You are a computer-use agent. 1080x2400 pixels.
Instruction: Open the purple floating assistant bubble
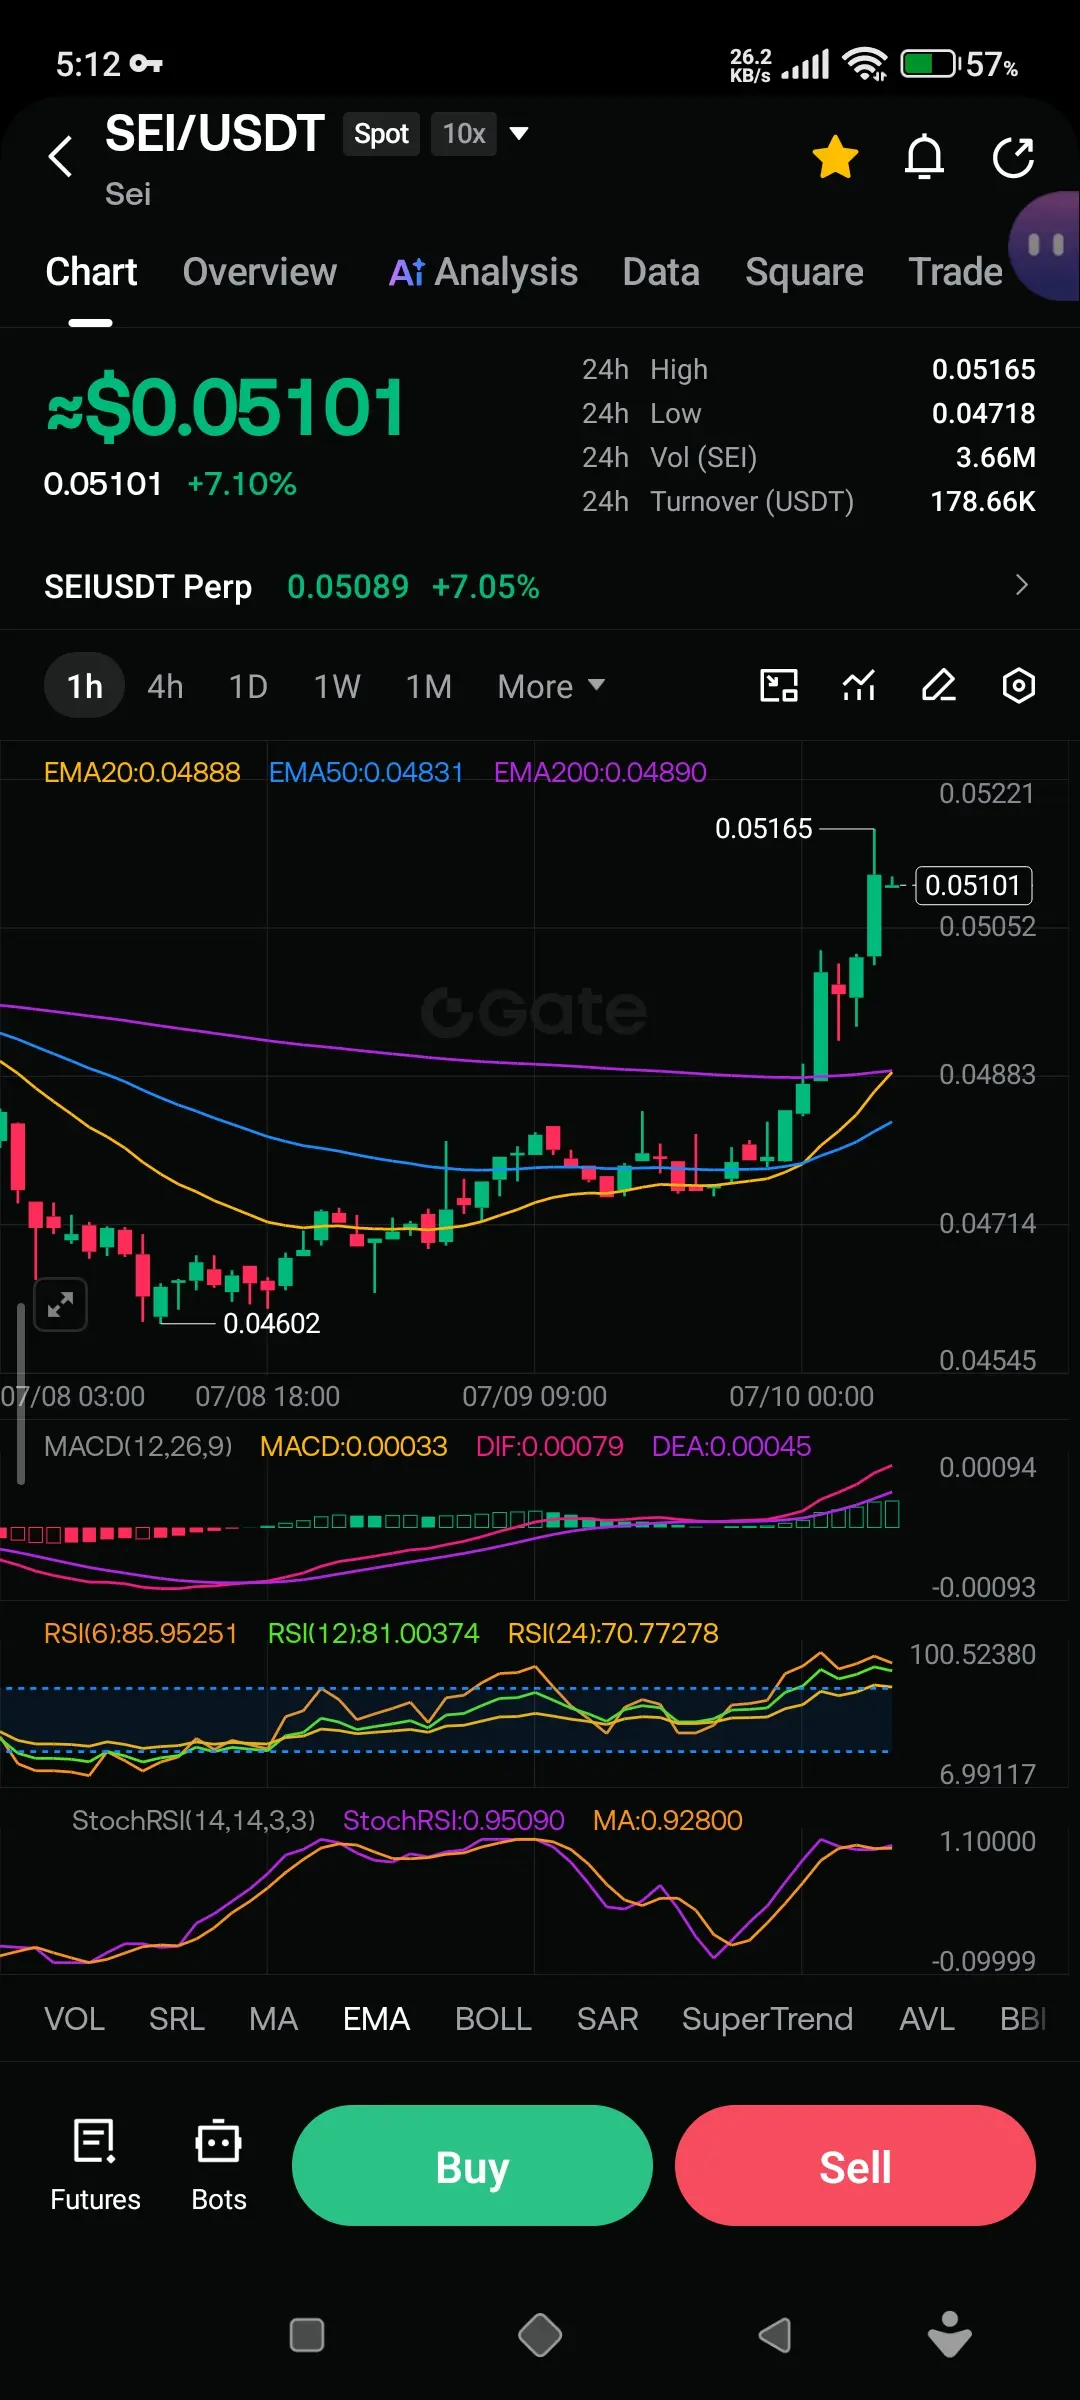tap(1044, 246)
